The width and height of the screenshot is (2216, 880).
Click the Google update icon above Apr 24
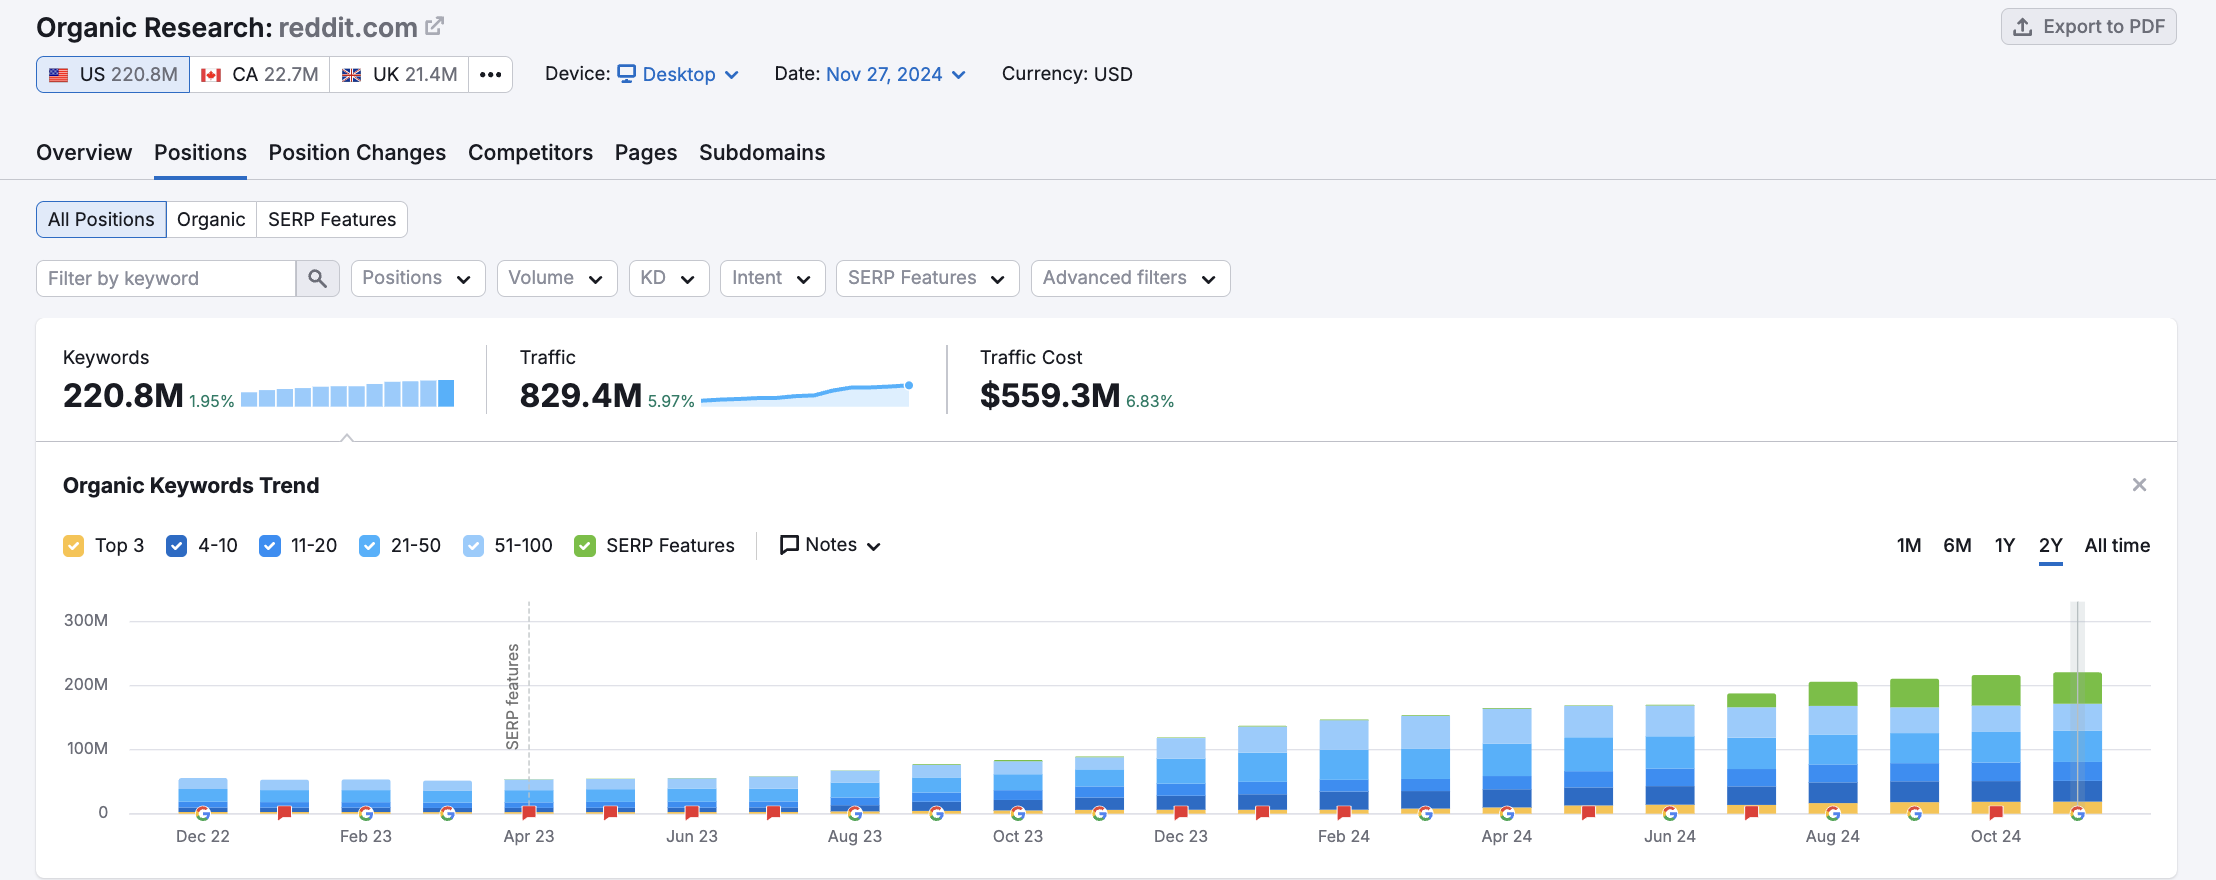[x=1507, y=813]
